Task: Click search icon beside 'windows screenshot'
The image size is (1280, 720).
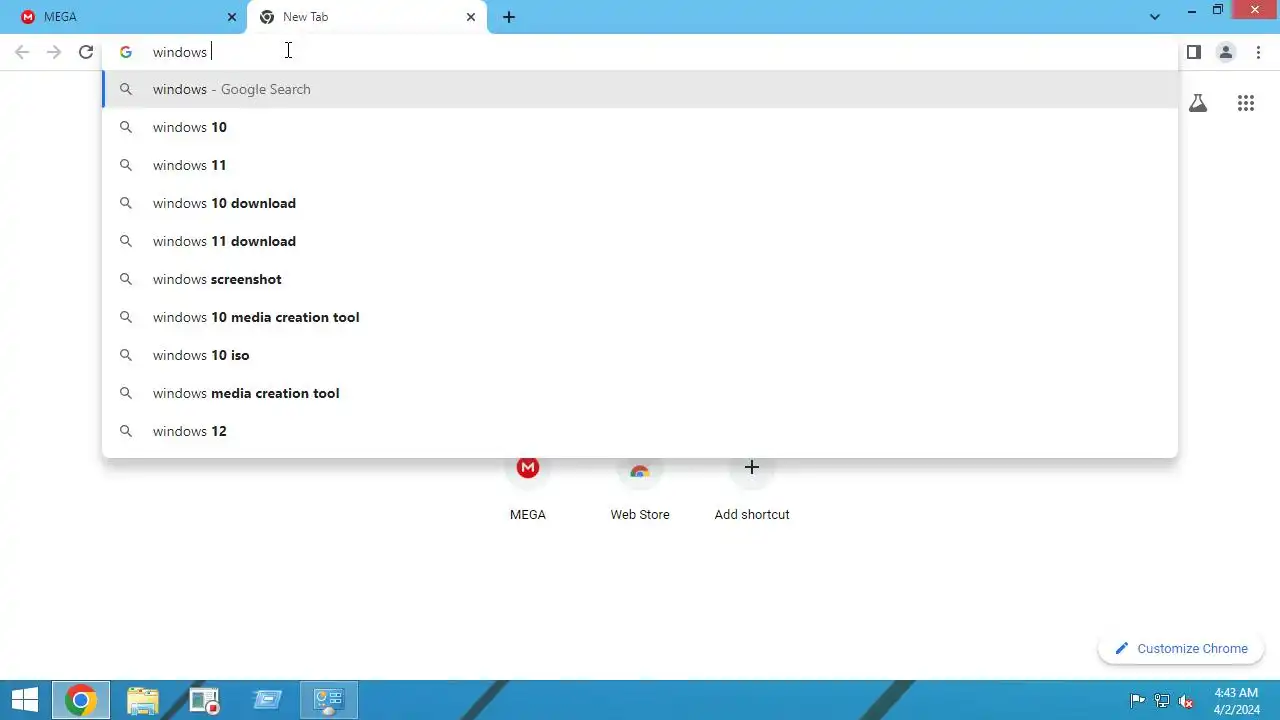Action: coord(126,279)
